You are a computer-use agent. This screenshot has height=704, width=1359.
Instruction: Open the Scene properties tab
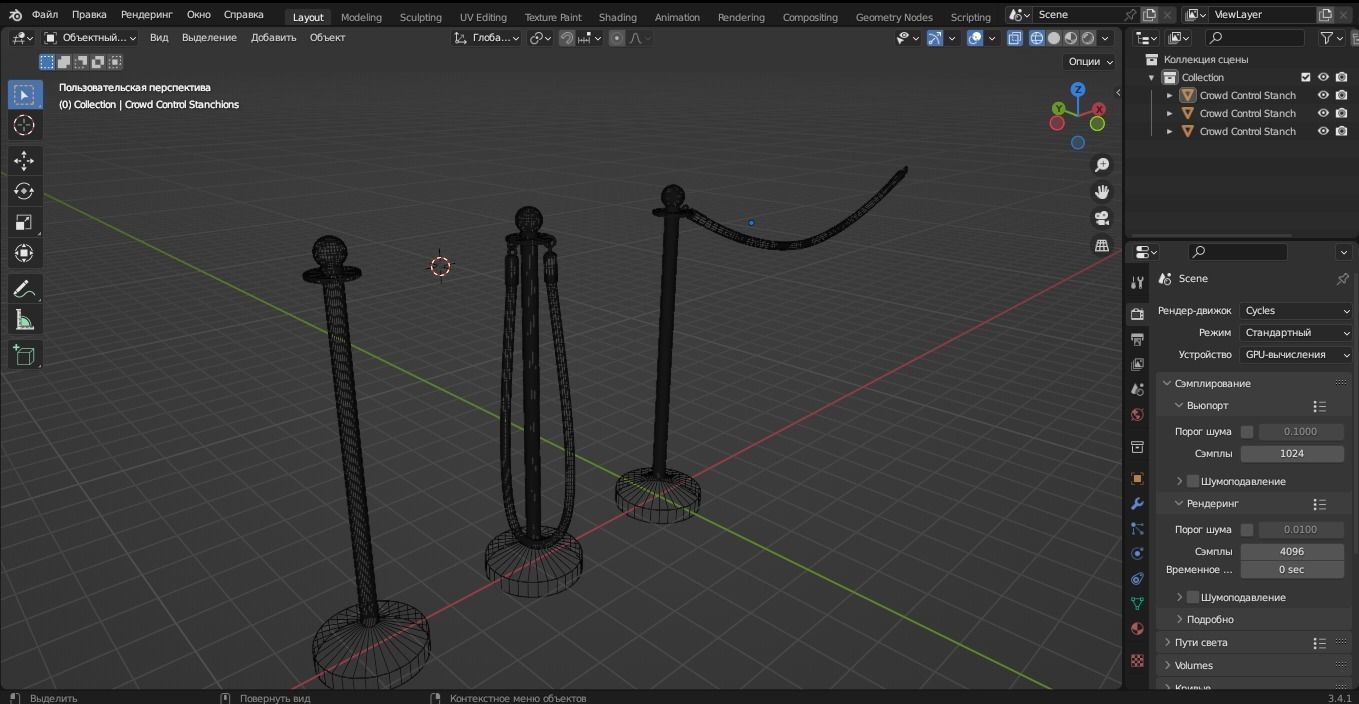1137,390
